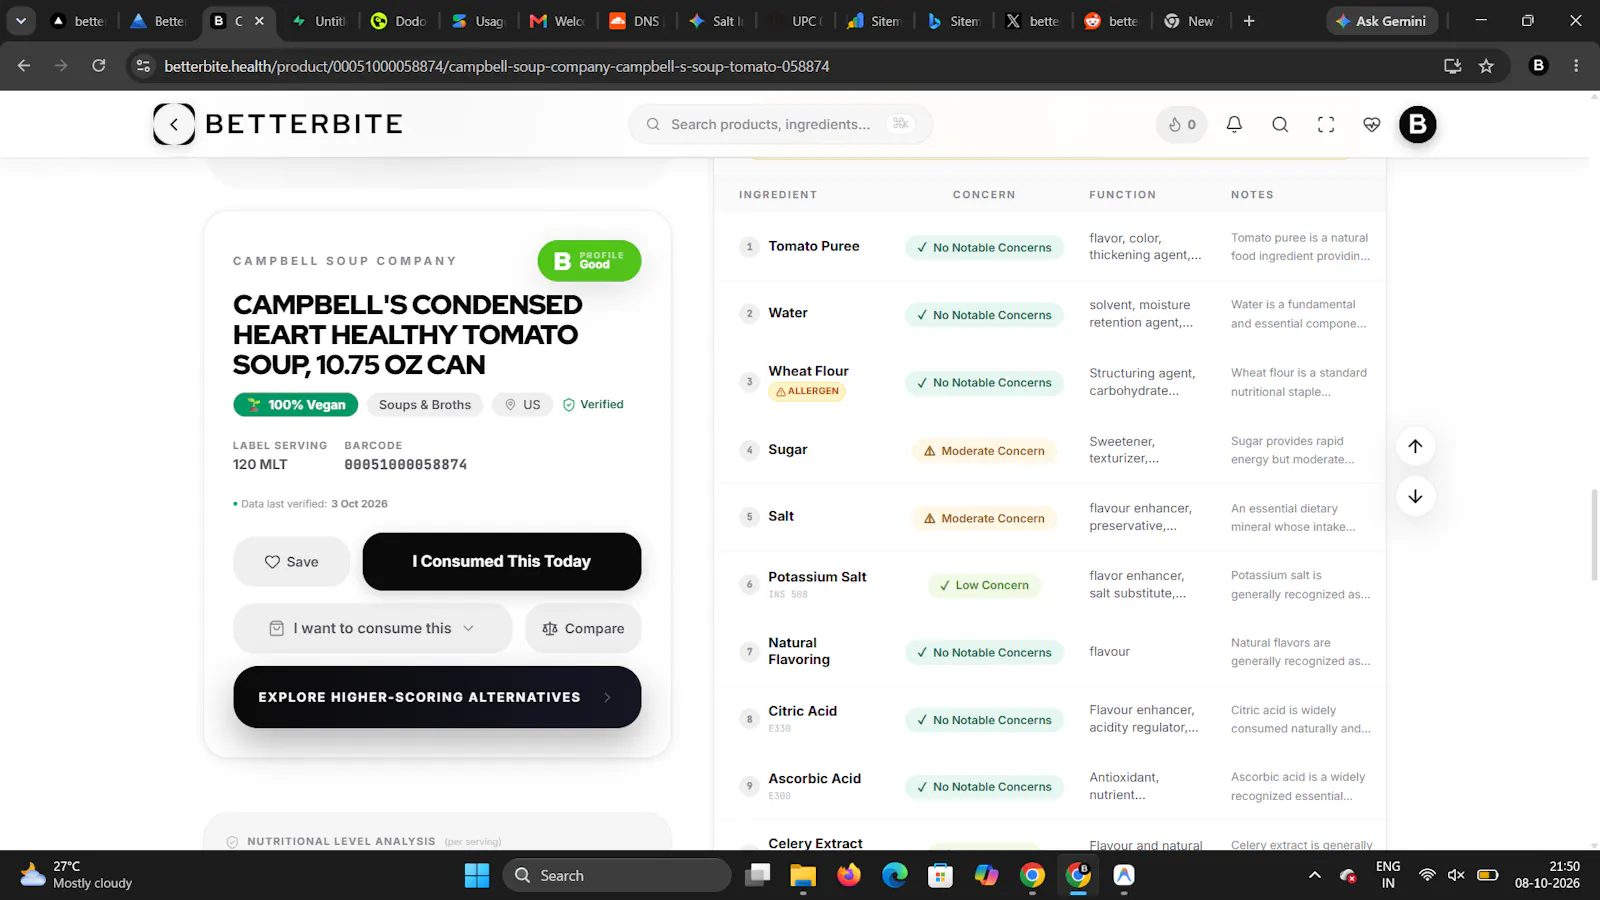Switch to the Salt tab
The image size is (1600, 900).
pos(716,21)
